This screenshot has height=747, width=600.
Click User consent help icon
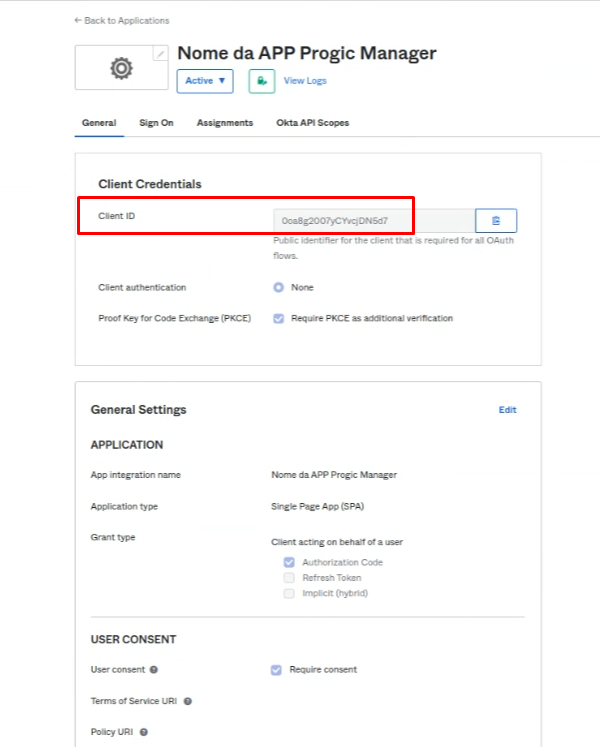[x=153, y=670]
